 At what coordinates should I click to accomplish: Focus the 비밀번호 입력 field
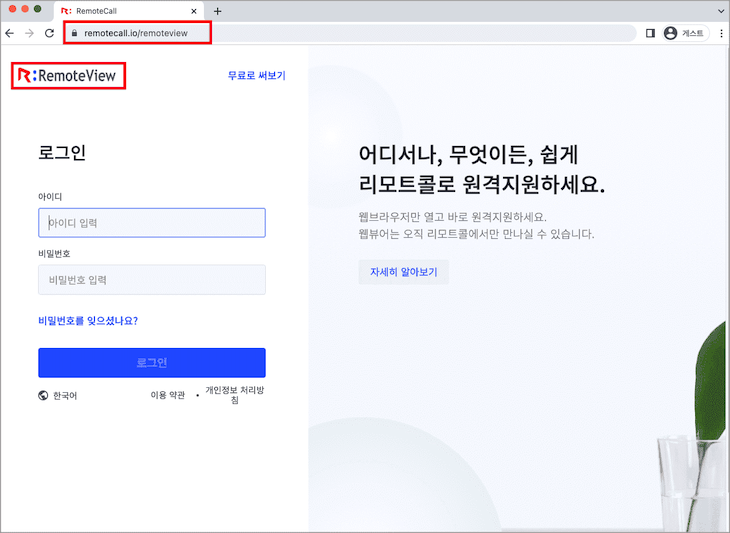pyautogui.click(x=152, y=280)
